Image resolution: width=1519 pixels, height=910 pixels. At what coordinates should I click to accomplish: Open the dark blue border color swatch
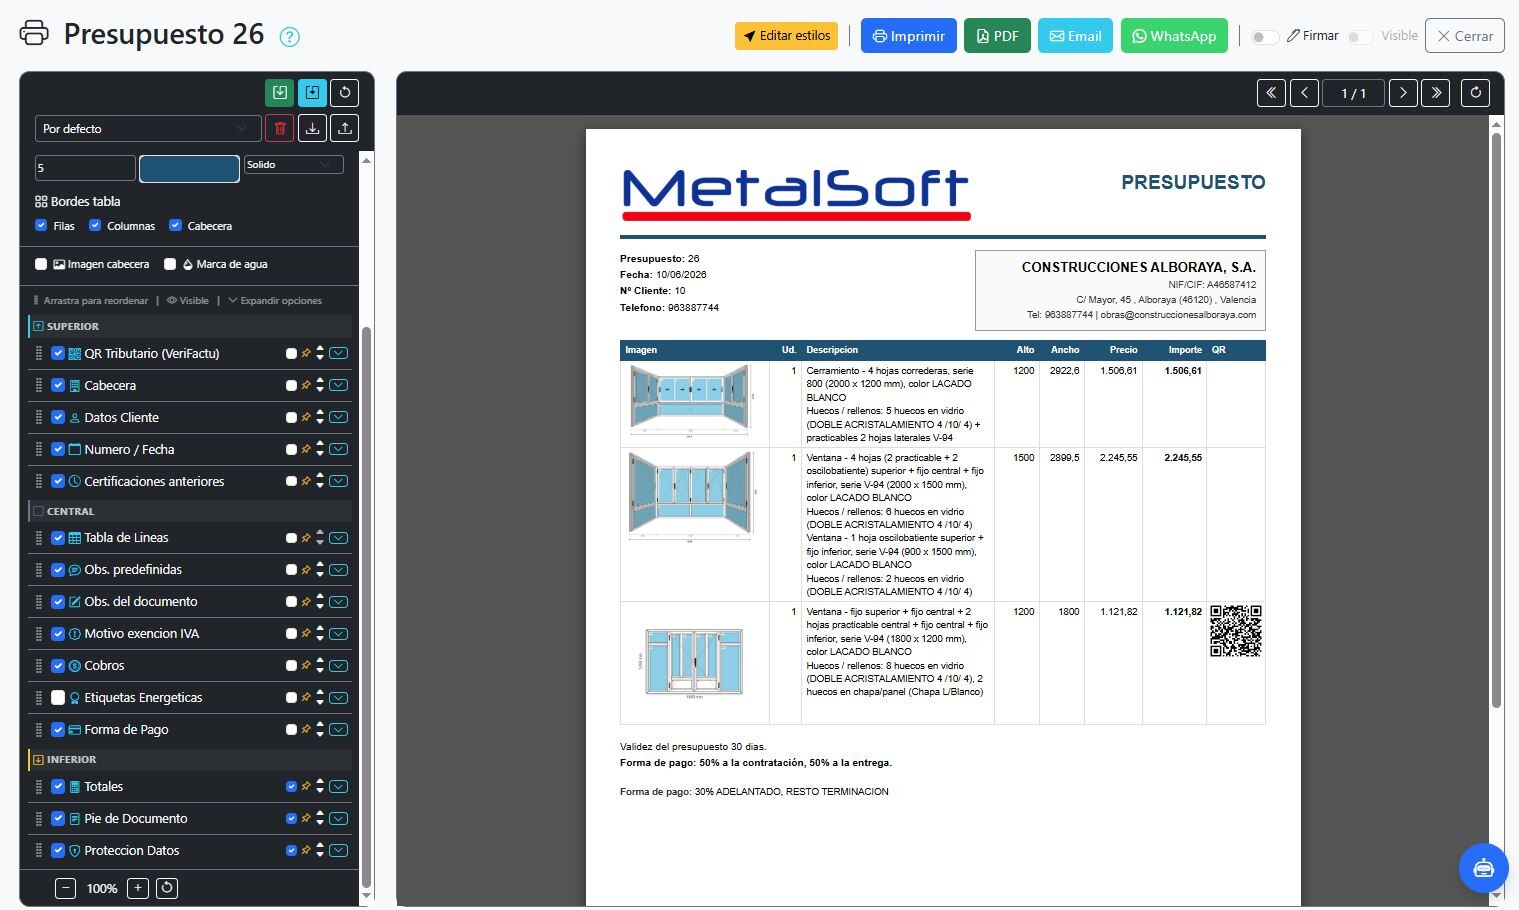tap(189, 169)
